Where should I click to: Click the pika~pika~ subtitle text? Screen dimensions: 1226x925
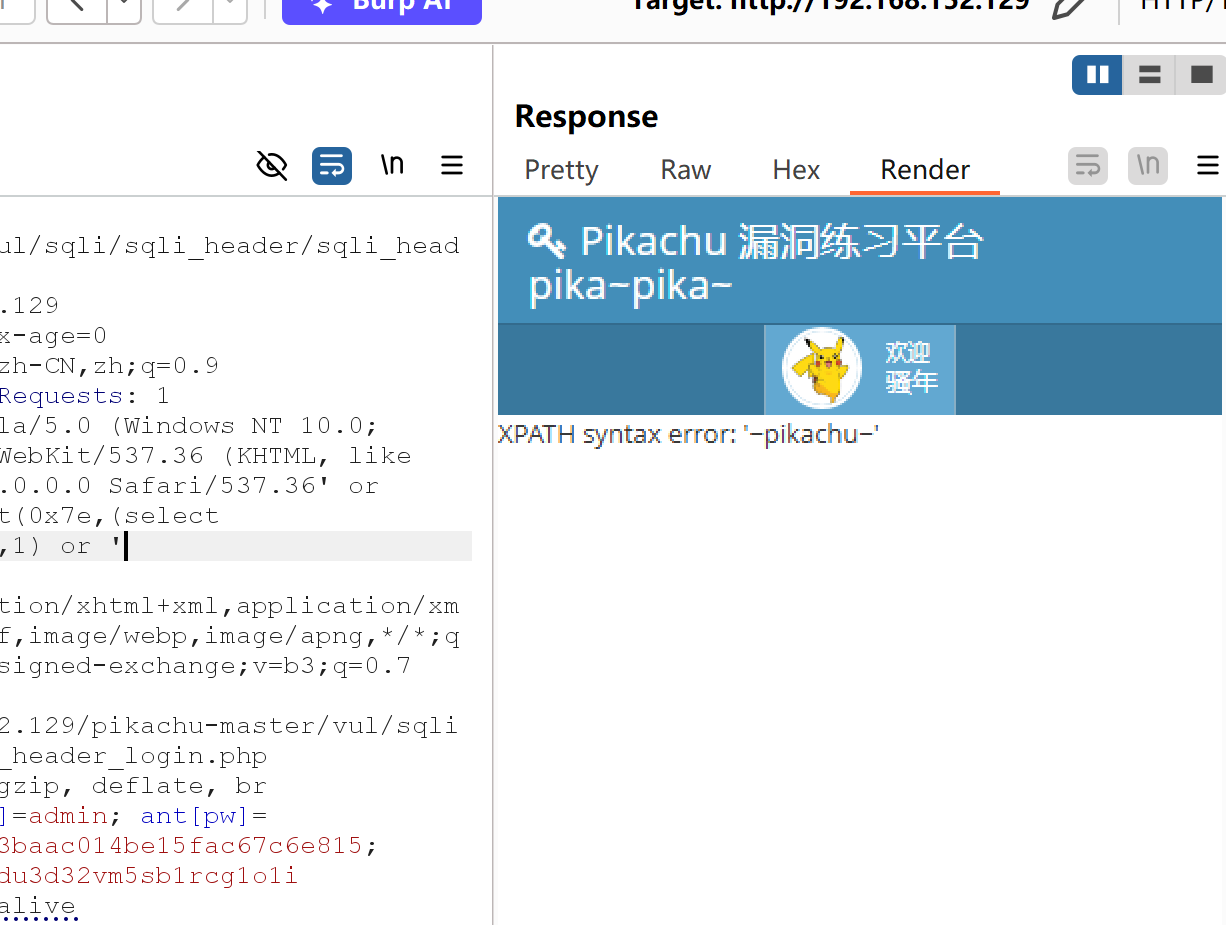pyautogui.click(x=630, y=287)
